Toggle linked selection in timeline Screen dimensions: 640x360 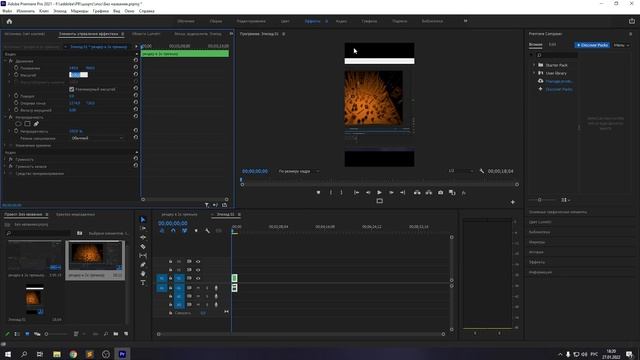(x=184, y=231)
